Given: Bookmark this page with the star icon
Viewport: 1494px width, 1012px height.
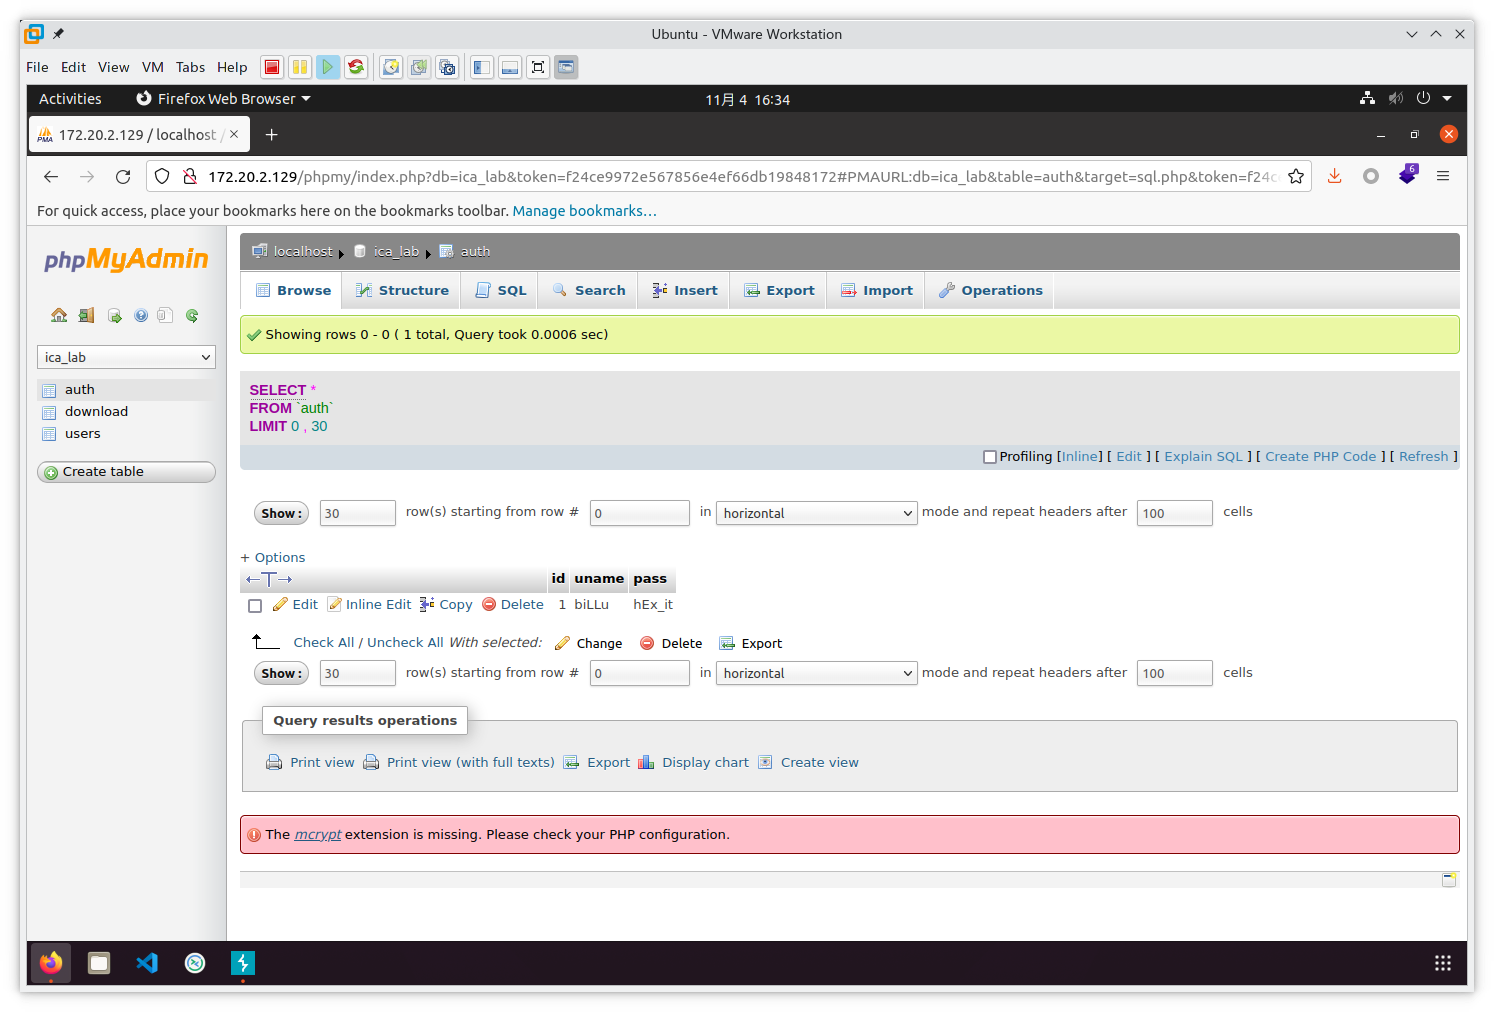Looking at the screenshot, I should pyautogui.click(x=1296, y=177).
